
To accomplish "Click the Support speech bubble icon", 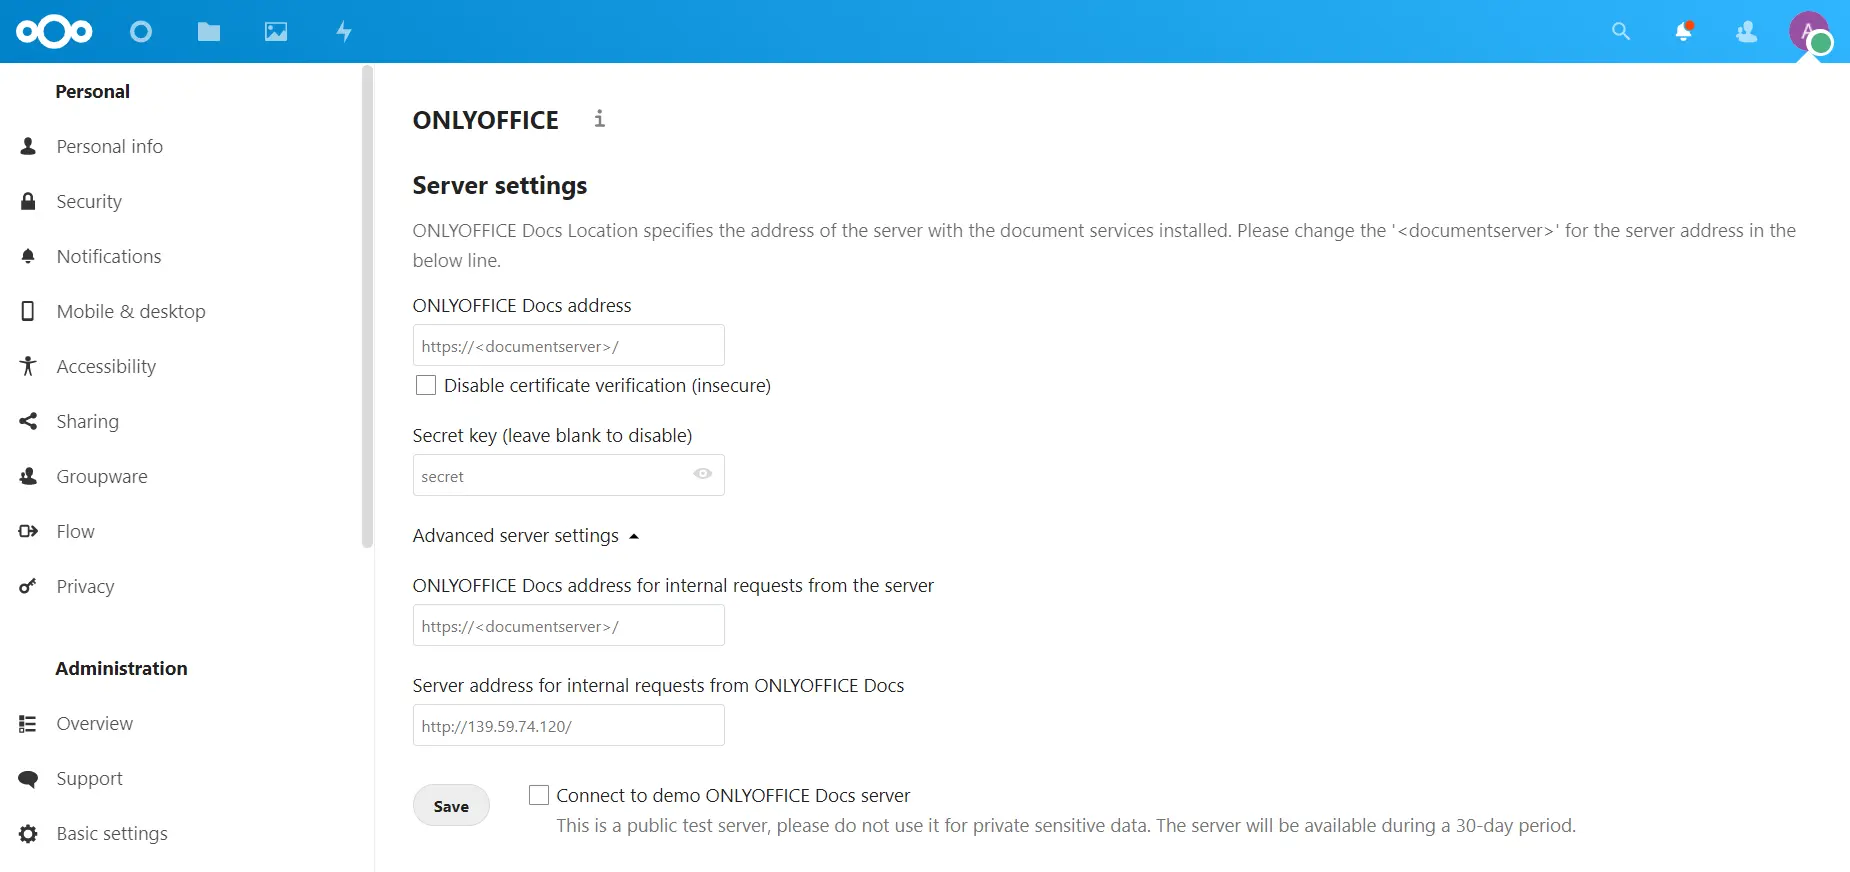I will (28, 778).
